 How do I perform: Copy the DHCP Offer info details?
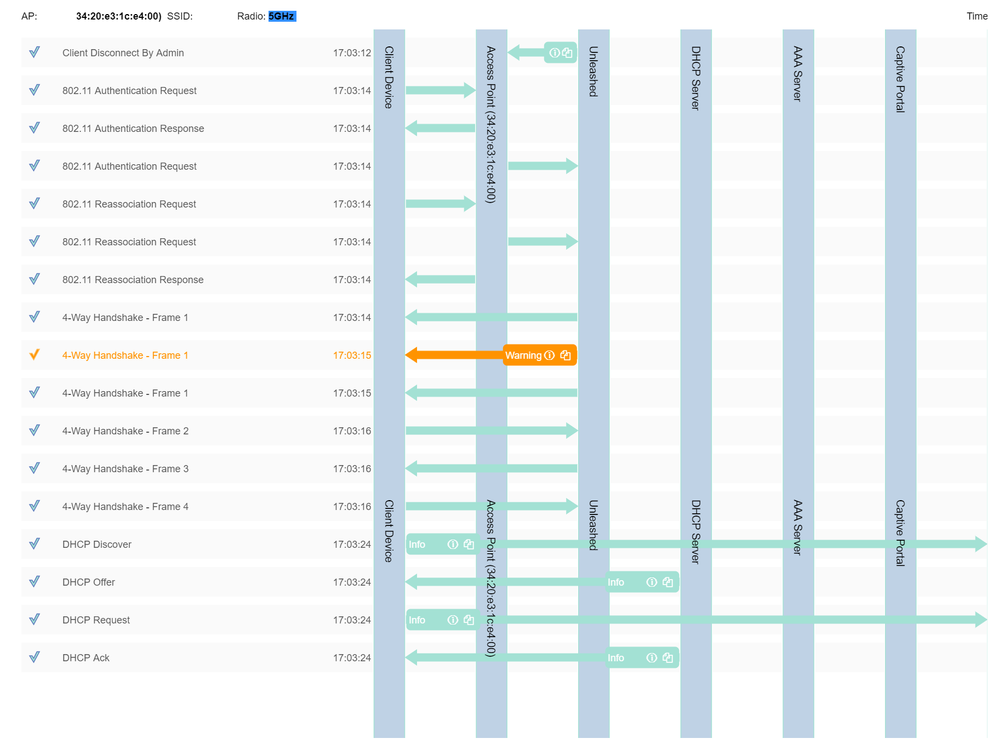click(667, 583)
